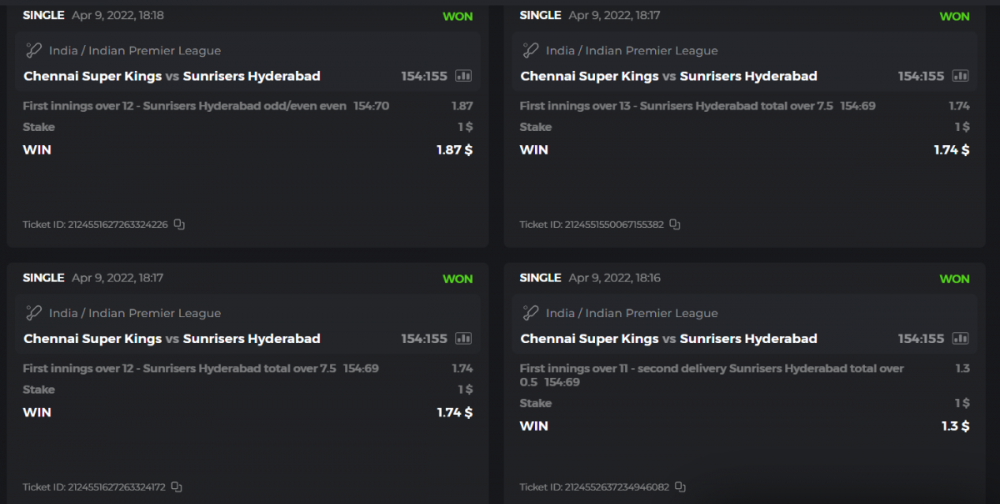
Task: Open statistics icon on 18:16 ticket
Action: click(x=960, y=339)
